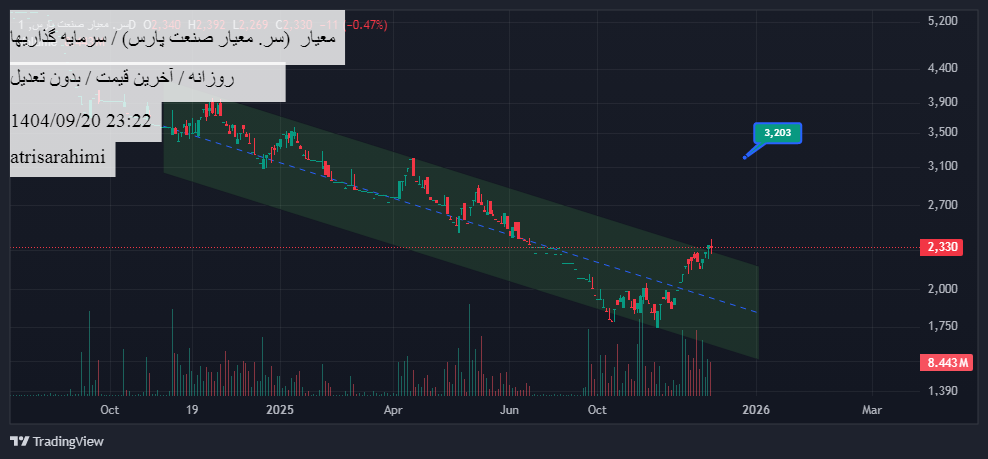Click the 1,390 price axis label
The image size is (988, 459).
(943, 390)
